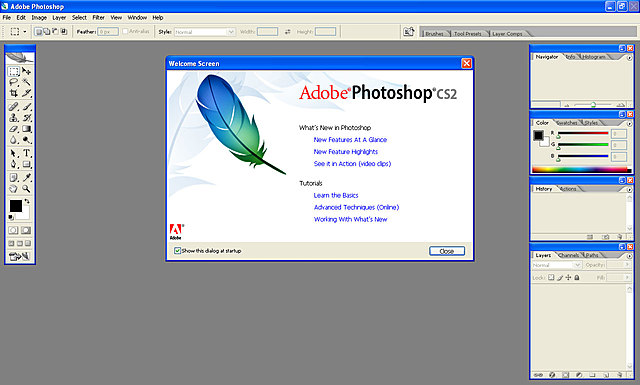640x385 pixels.
Task: Open the Navigator palette menu arrow
Action: click(629, 58)
